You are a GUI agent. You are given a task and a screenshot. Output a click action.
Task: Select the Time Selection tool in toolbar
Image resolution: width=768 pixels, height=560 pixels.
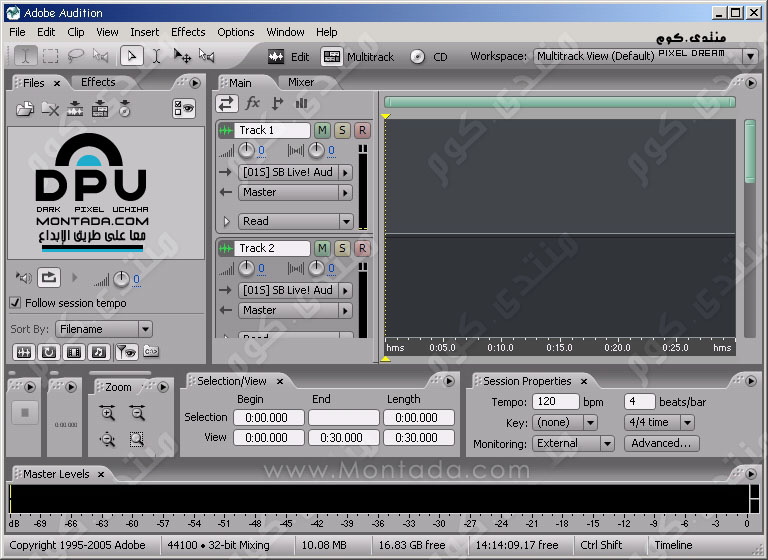pyautogui.click(x=157, y=56)
